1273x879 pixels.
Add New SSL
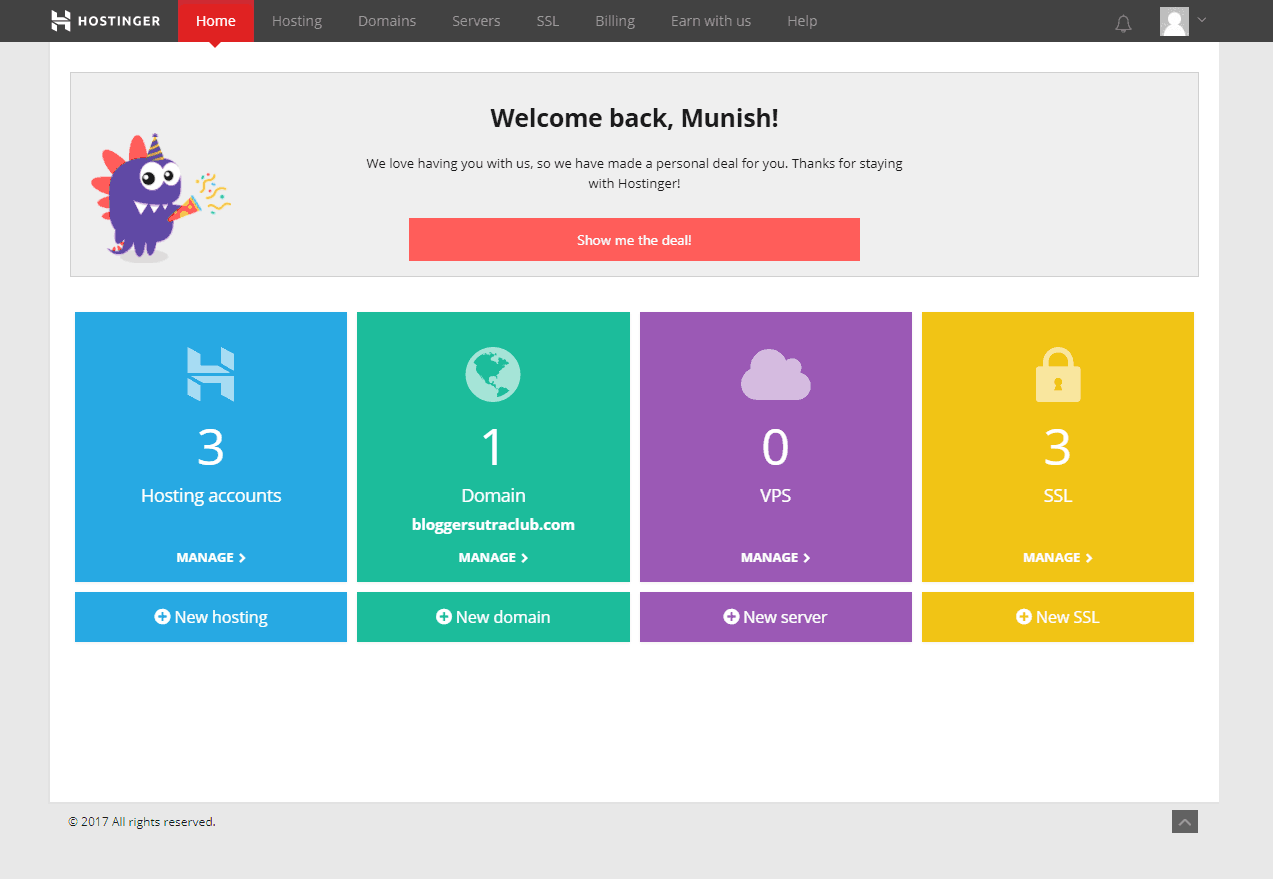(1058, 617)
